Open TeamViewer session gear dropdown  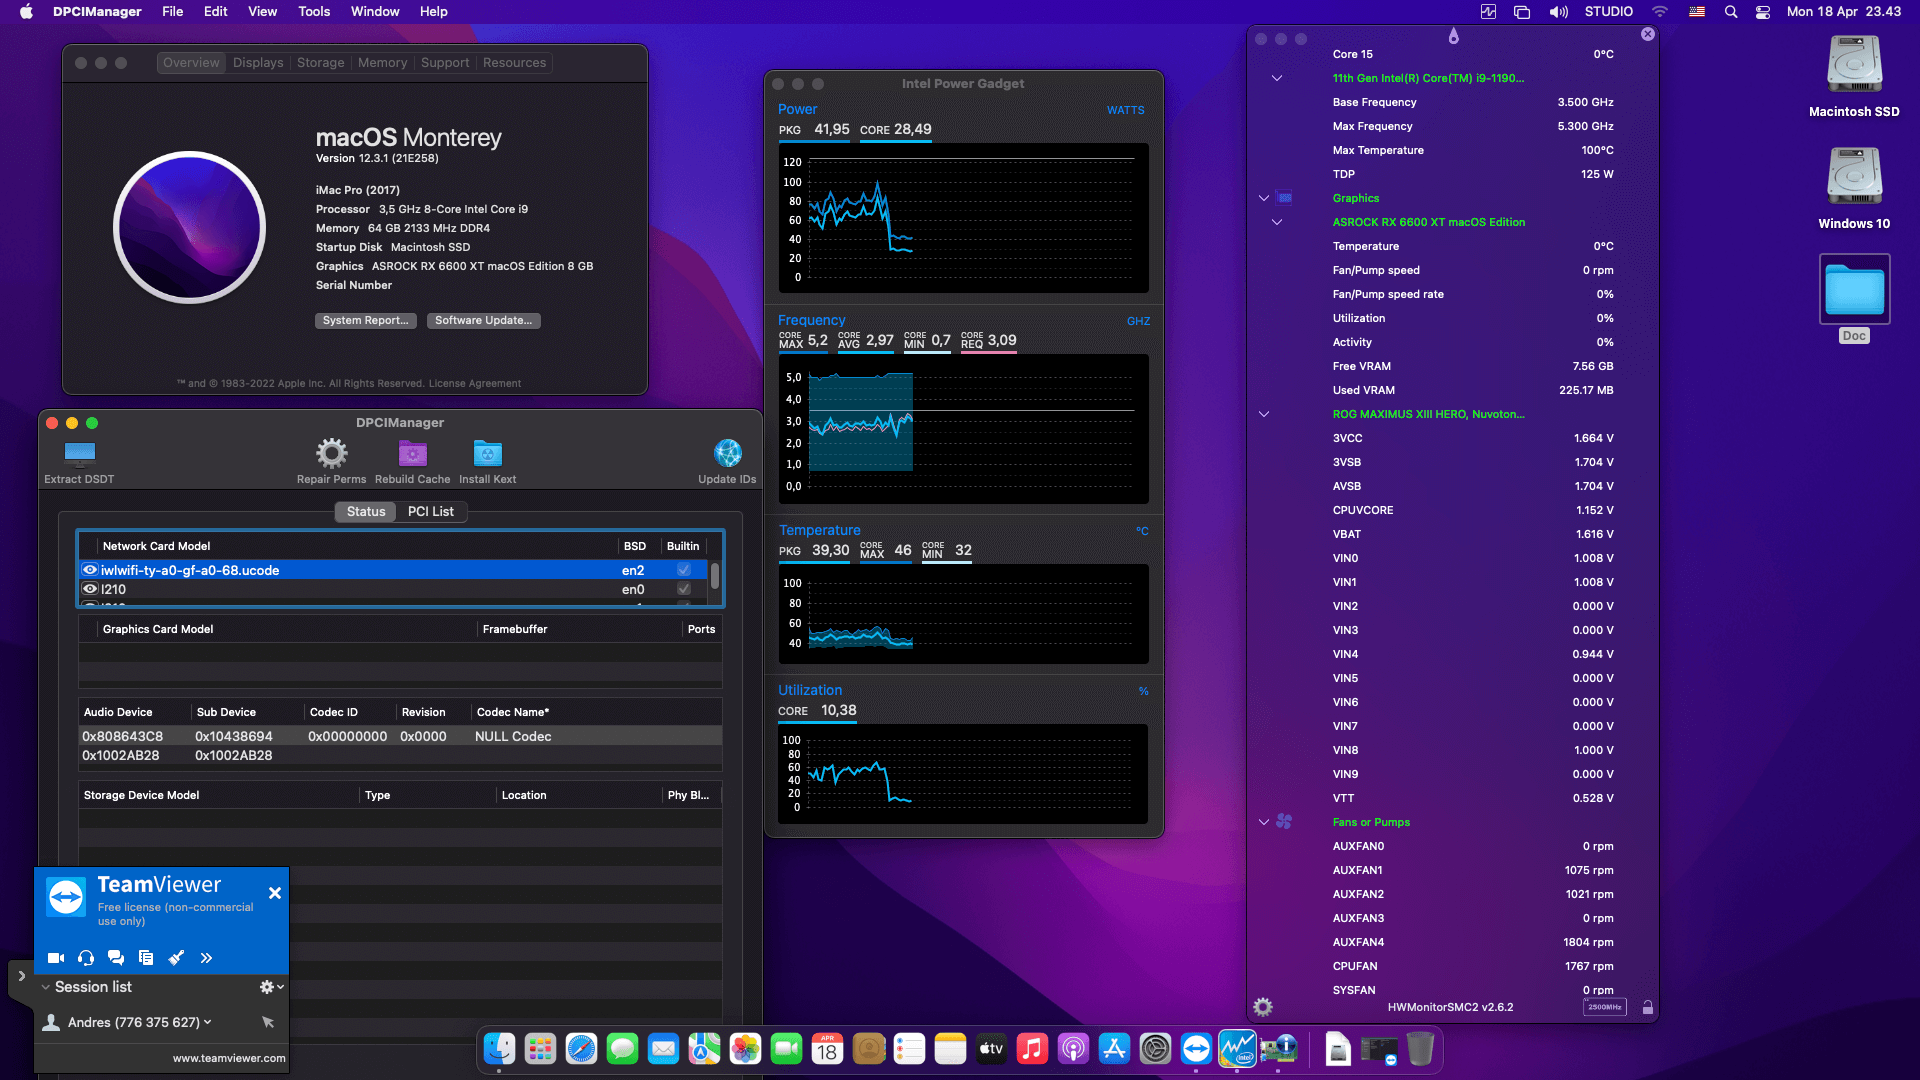[272, 987]
